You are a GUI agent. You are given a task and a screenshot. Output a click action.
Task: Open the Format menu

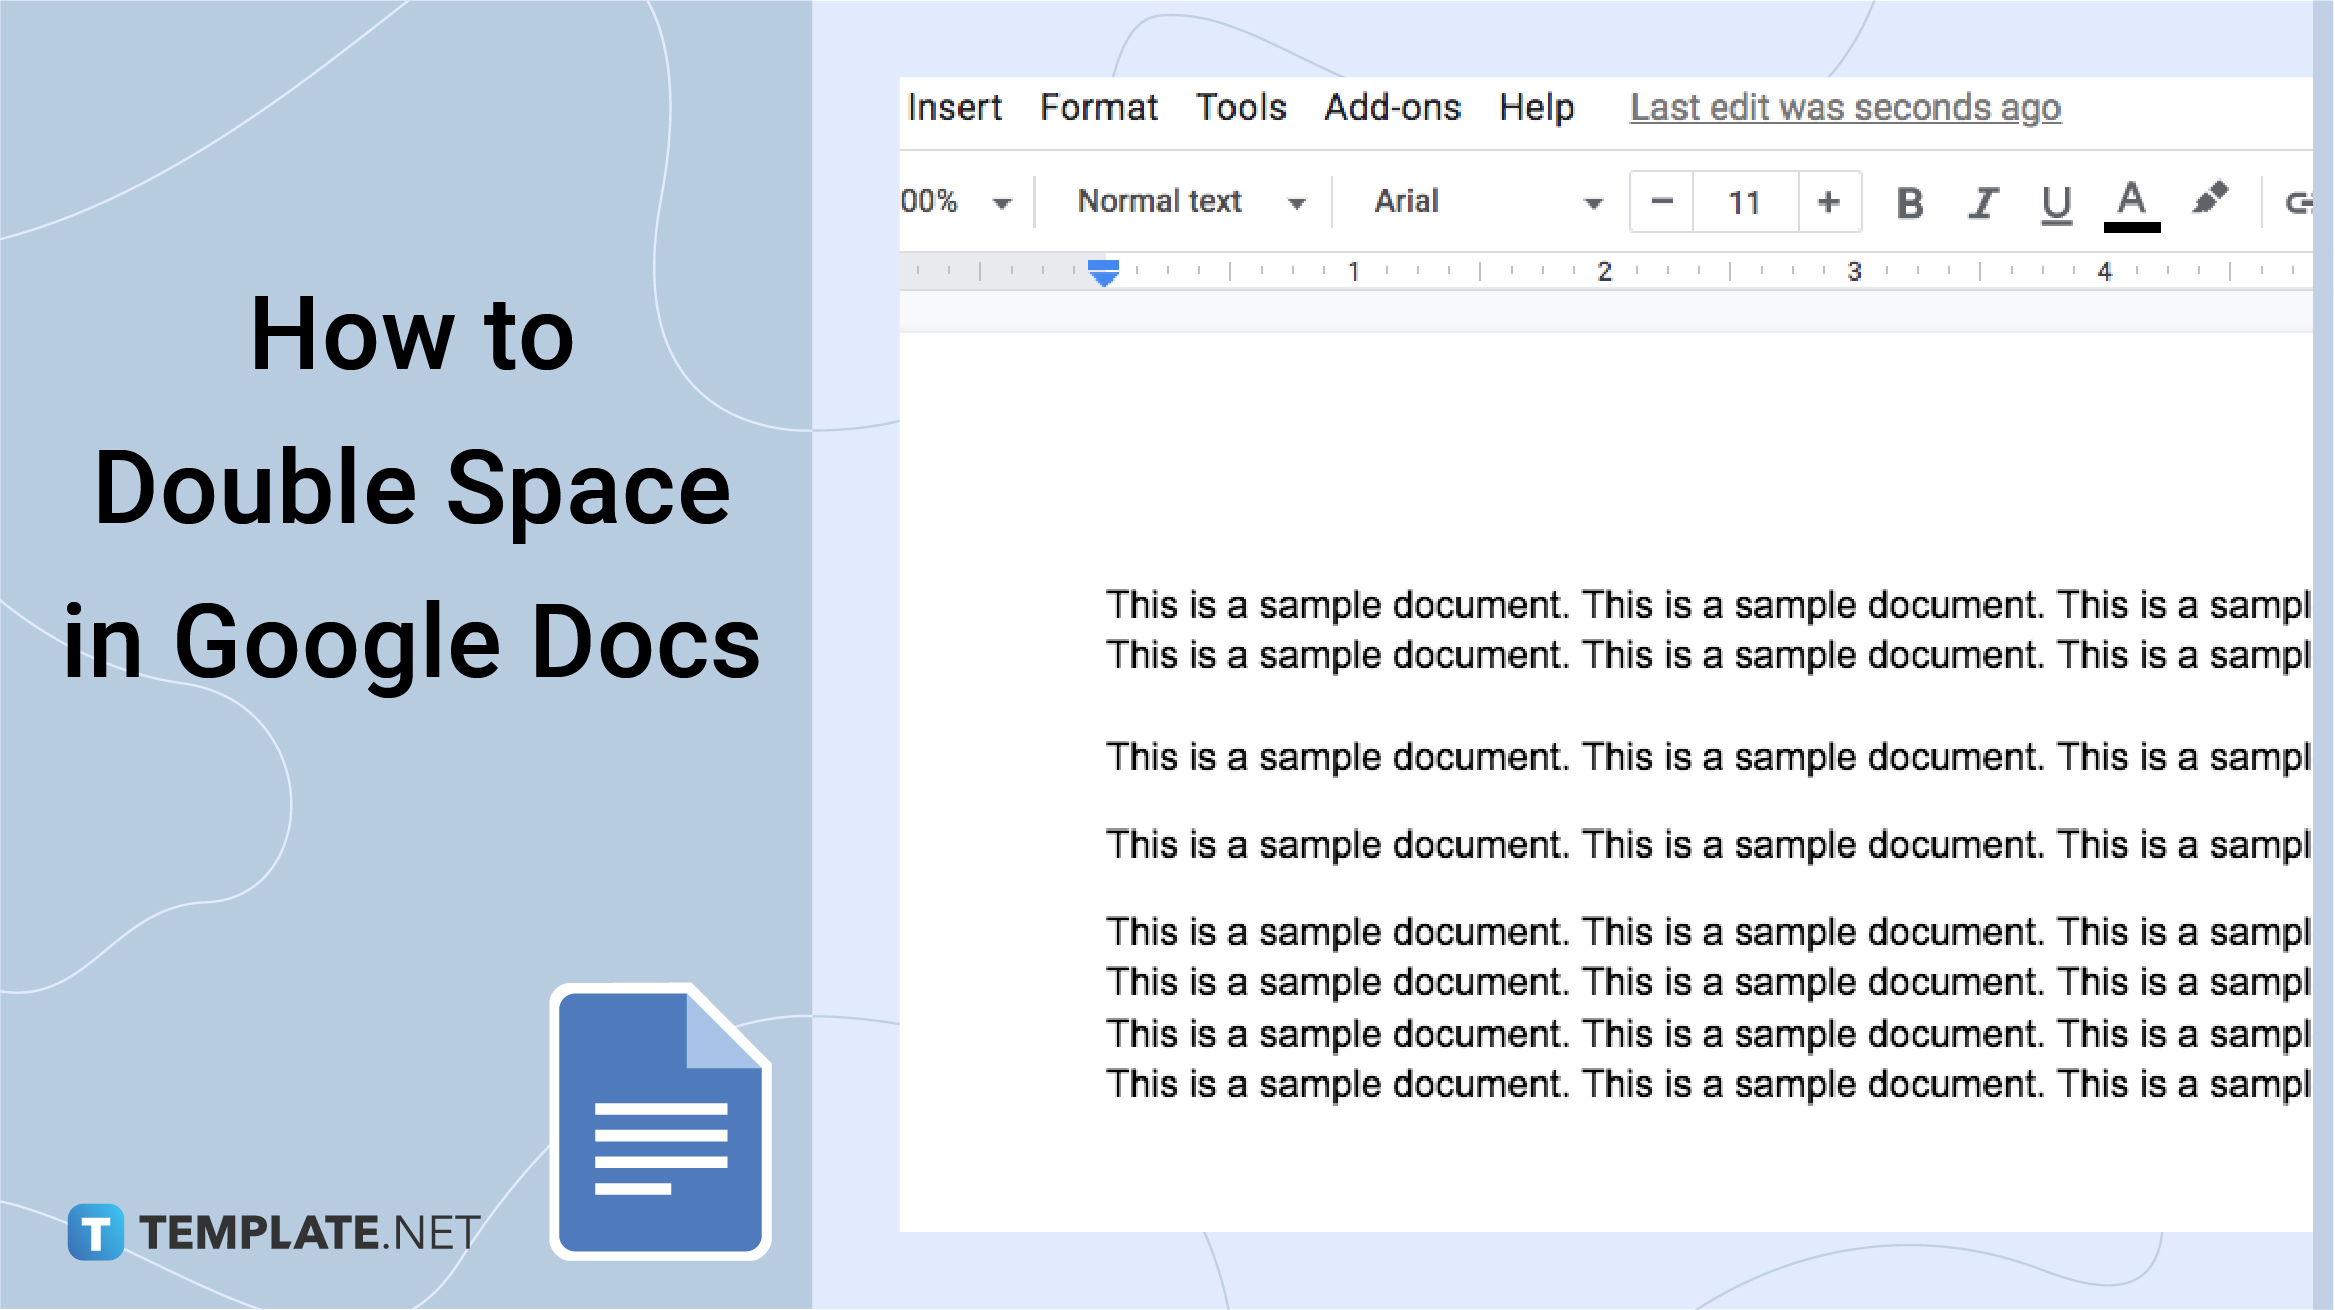tap(1100, 107)
